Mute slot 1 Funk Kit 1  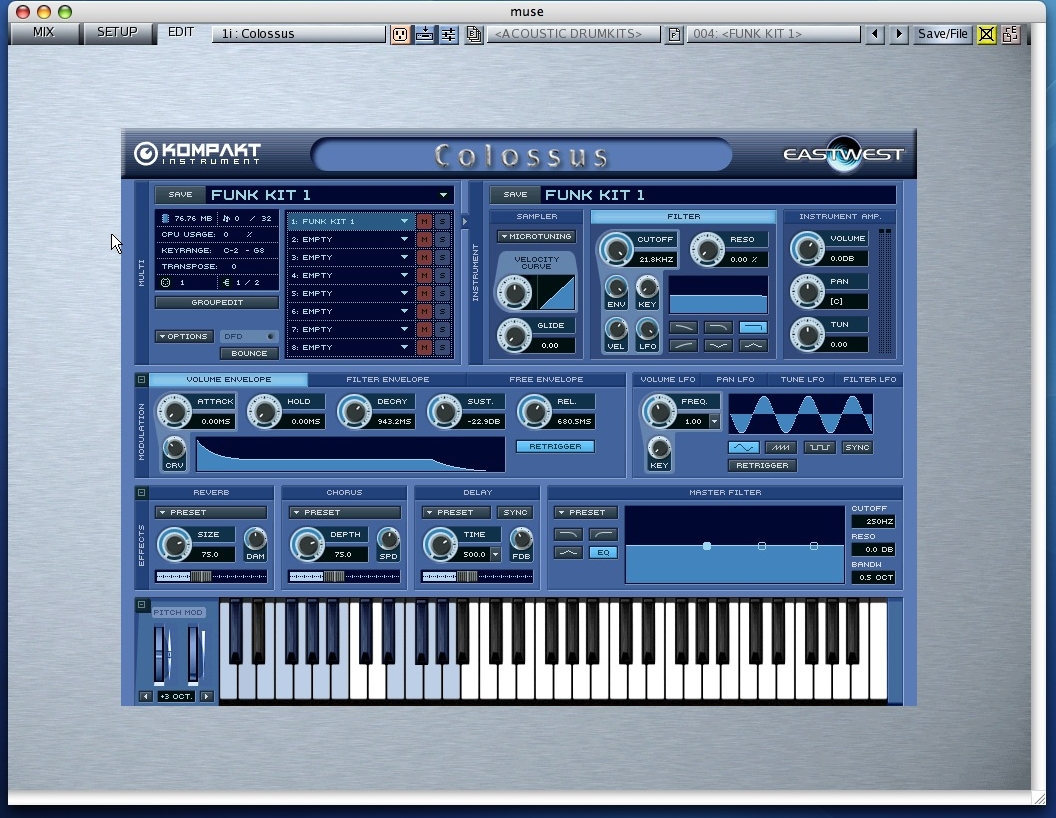click(424, 221)
